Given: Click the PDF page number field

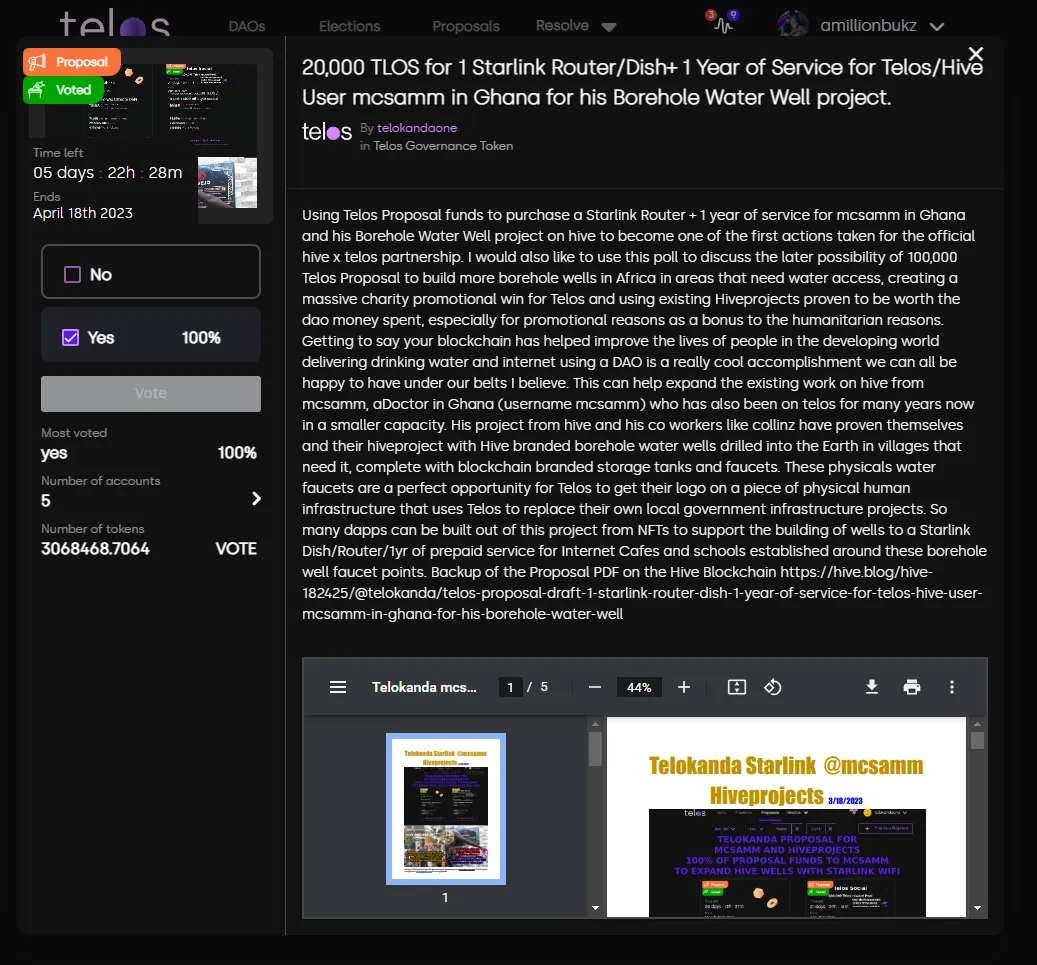Looking at the screenshot, I should tap(510, 687).
